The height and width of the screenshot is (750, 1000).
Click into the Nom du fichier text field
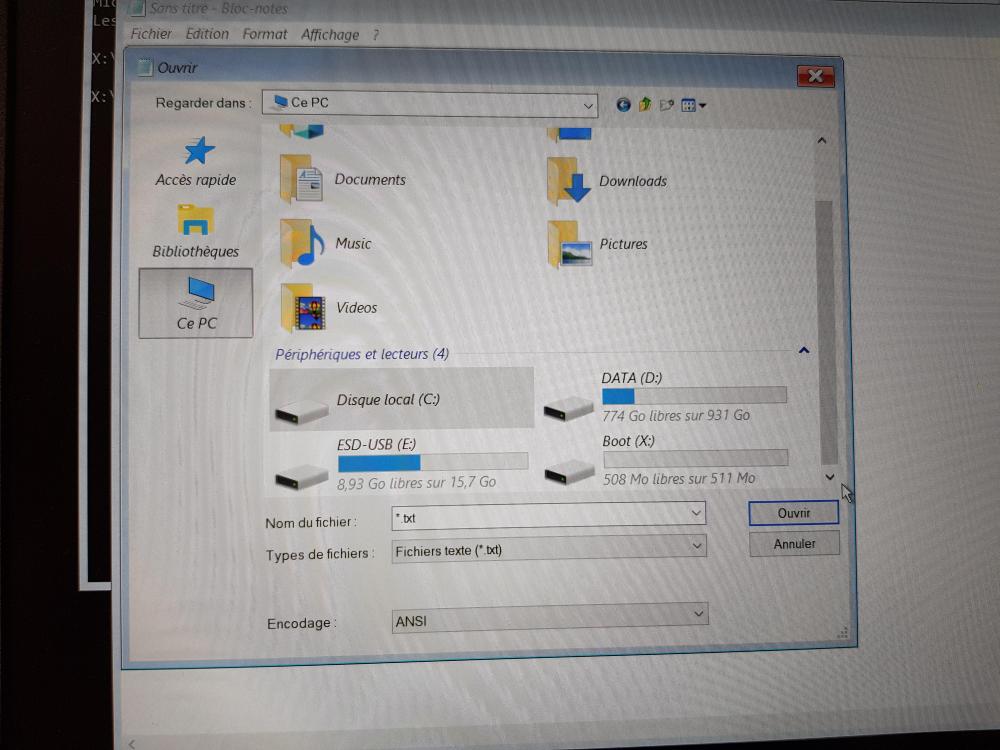pyautogui.click(x=539, y=516)
